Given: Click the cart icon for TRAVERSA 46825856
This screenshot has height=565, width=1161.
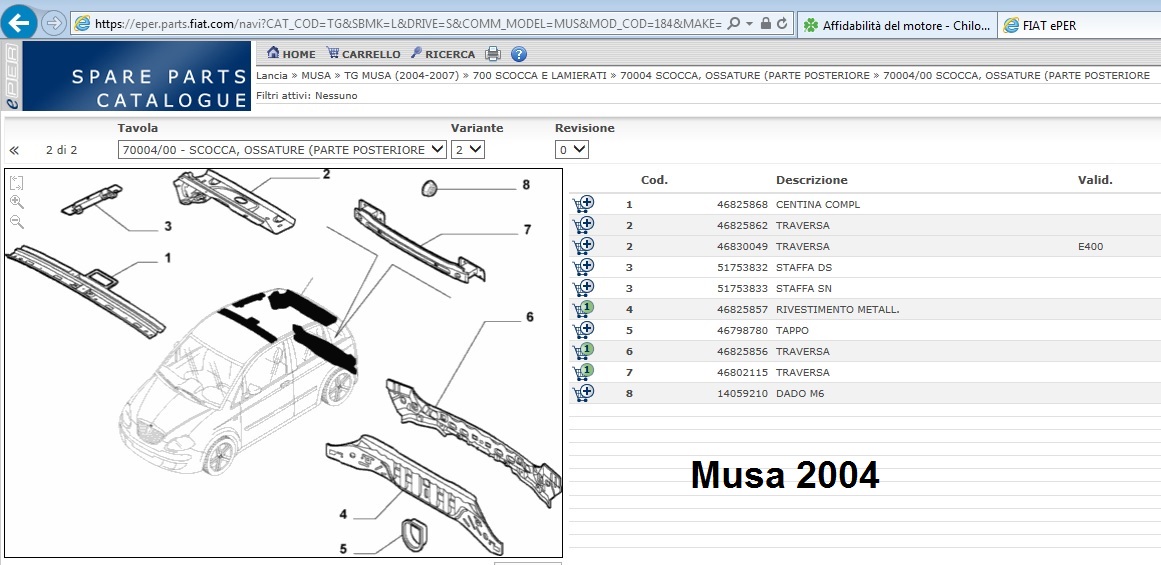Looking at the screenshot, I should point(583,351).
